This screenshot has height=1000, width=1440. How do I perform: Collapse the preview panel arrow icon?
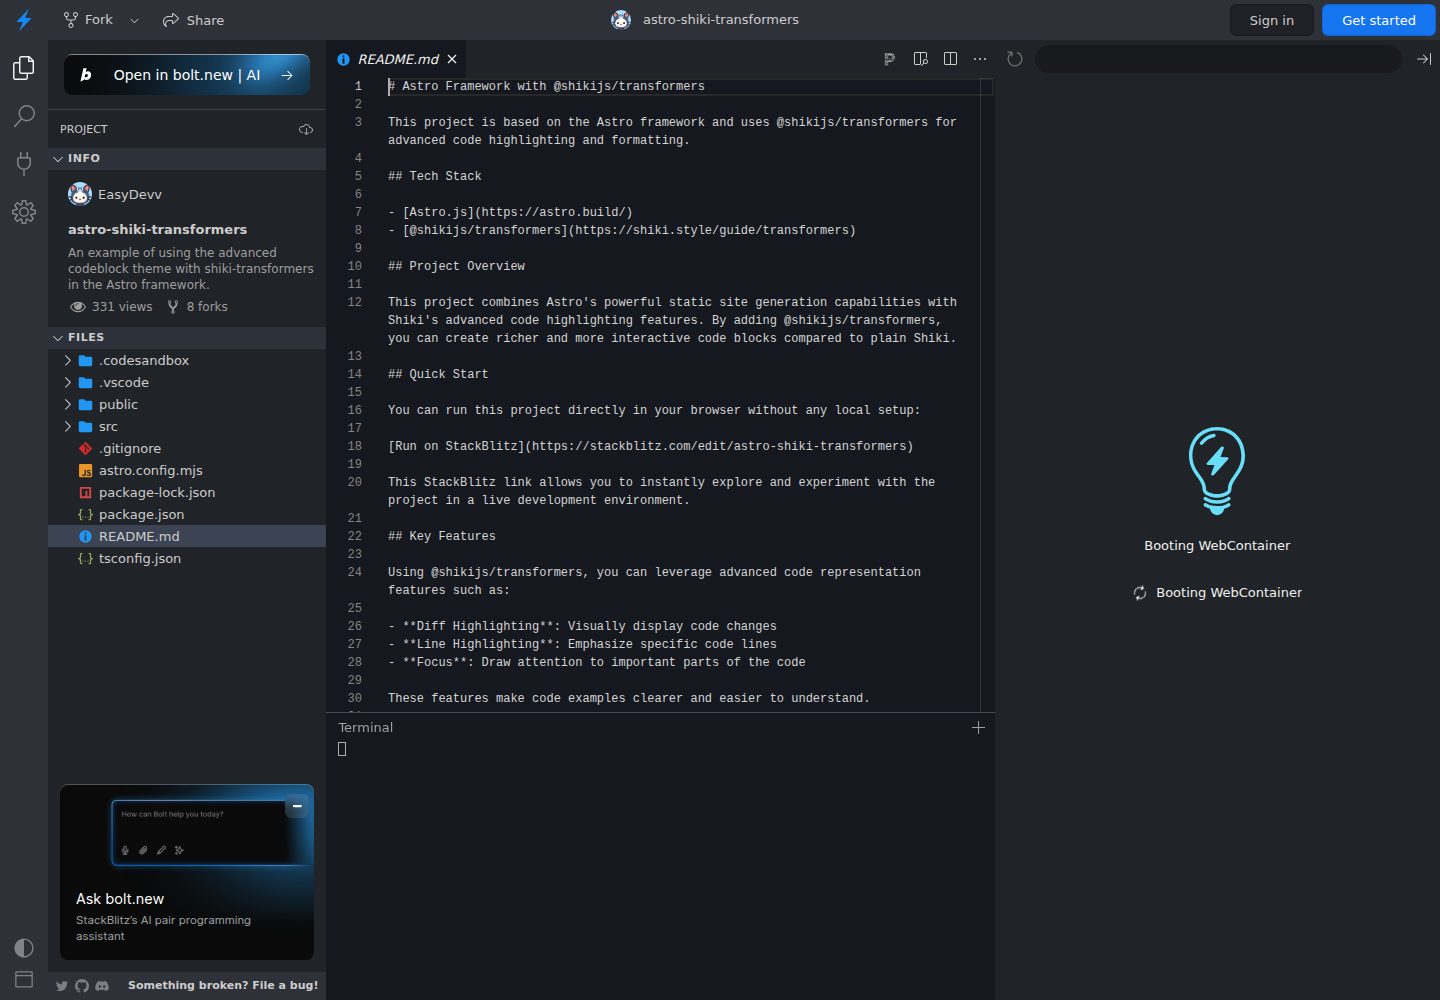[x=1424, y=59]
